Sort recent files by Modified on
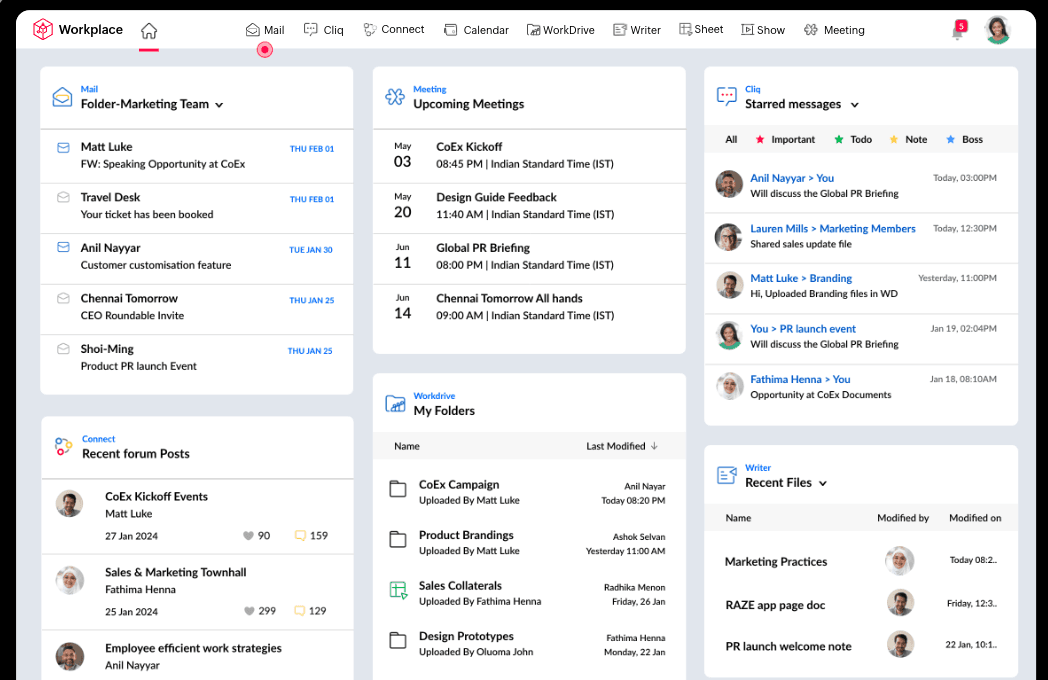This screenshot has height=680, width=1048. click(975, 518)
